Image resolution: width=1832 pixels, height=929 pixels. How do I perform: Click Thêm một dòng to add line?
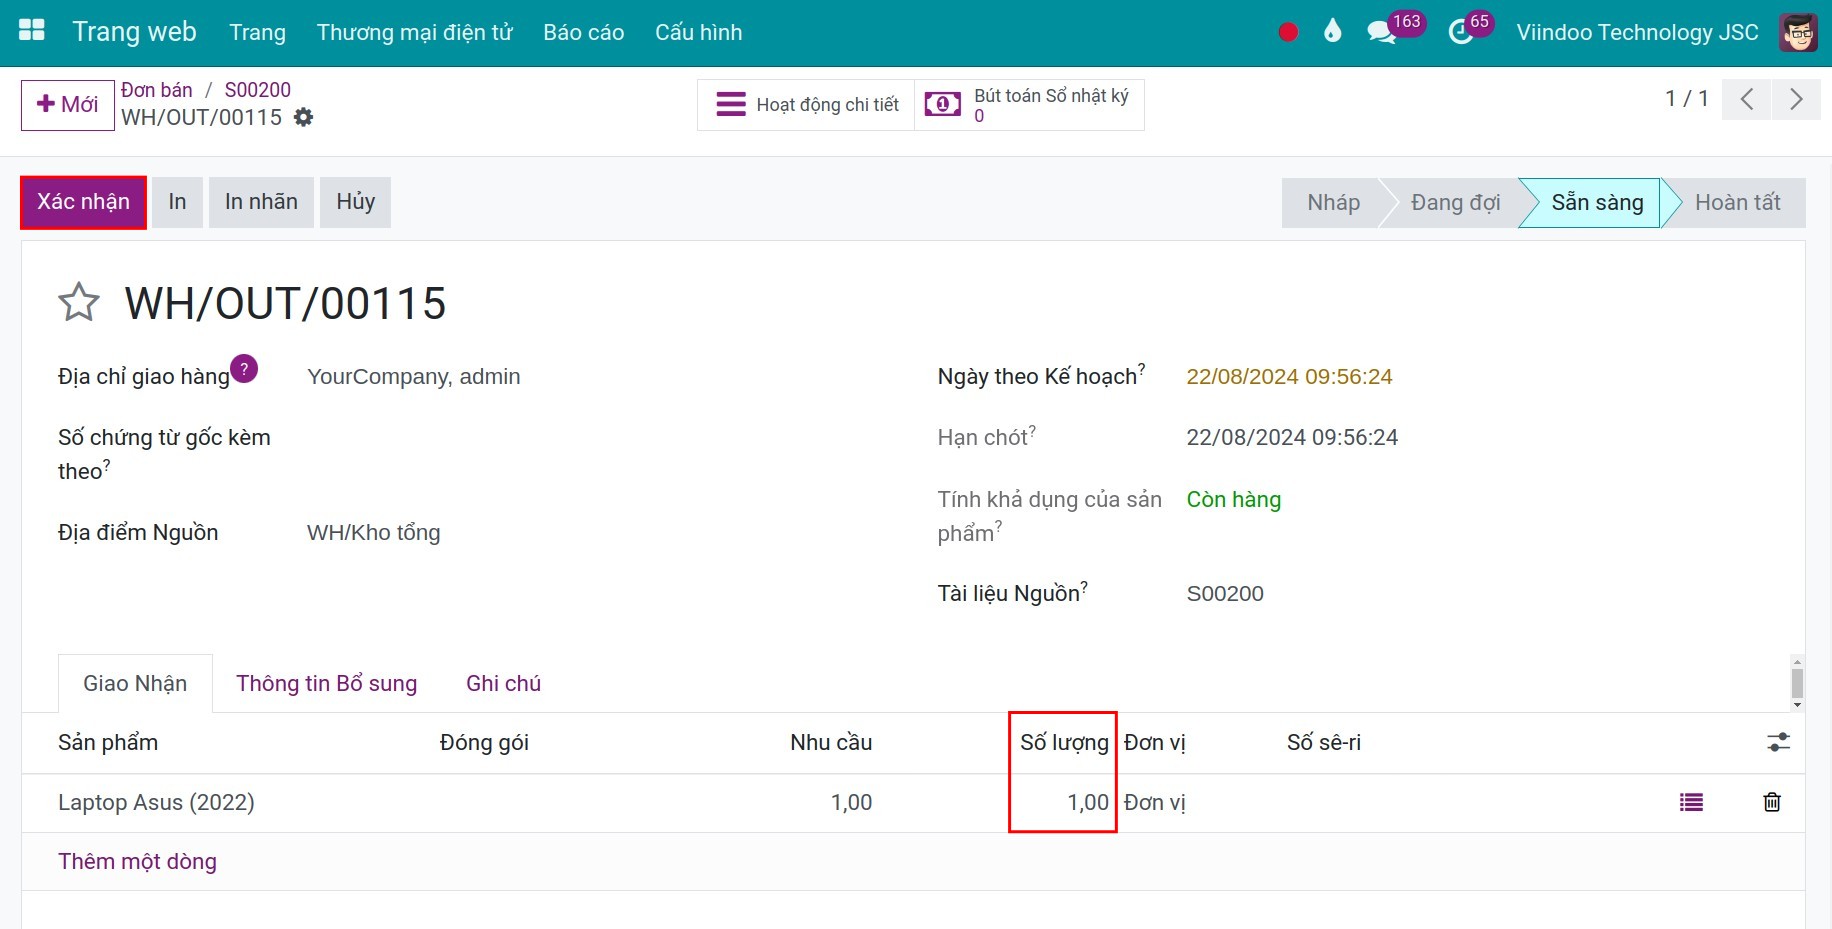click(x=137, y=861)
